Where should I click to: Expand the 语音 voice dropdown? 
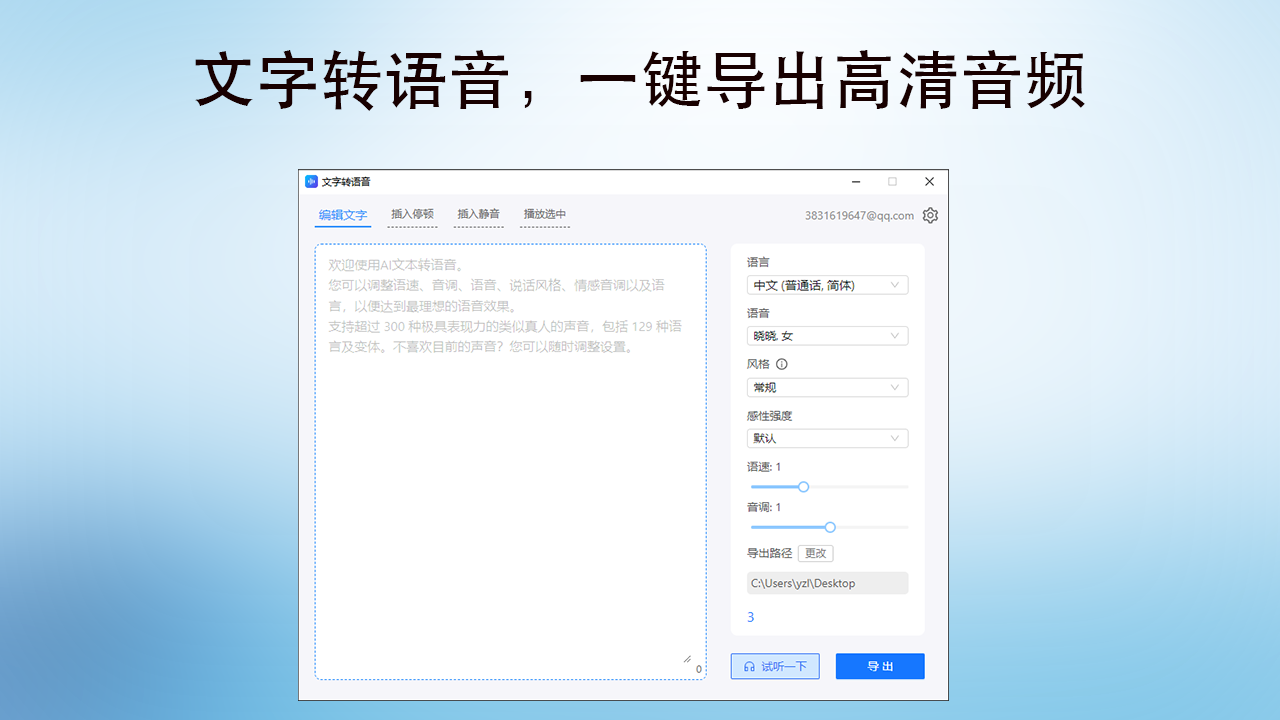(x=827, y=336)
